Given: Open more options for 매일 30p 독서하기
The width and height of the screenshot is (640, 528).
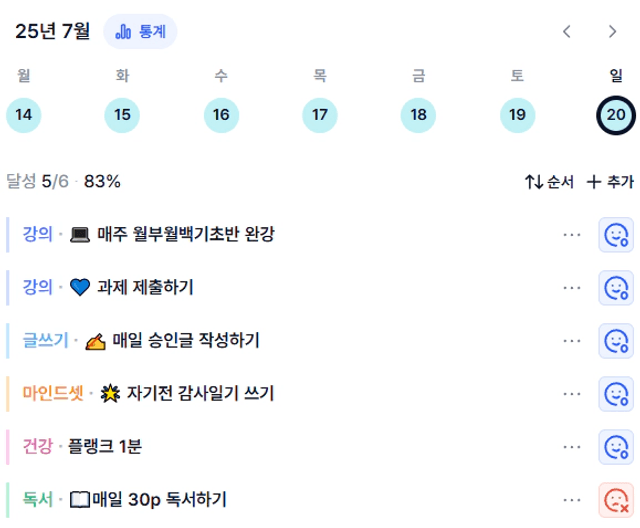Looking at the screenshot, I should [x=572, y=500].
